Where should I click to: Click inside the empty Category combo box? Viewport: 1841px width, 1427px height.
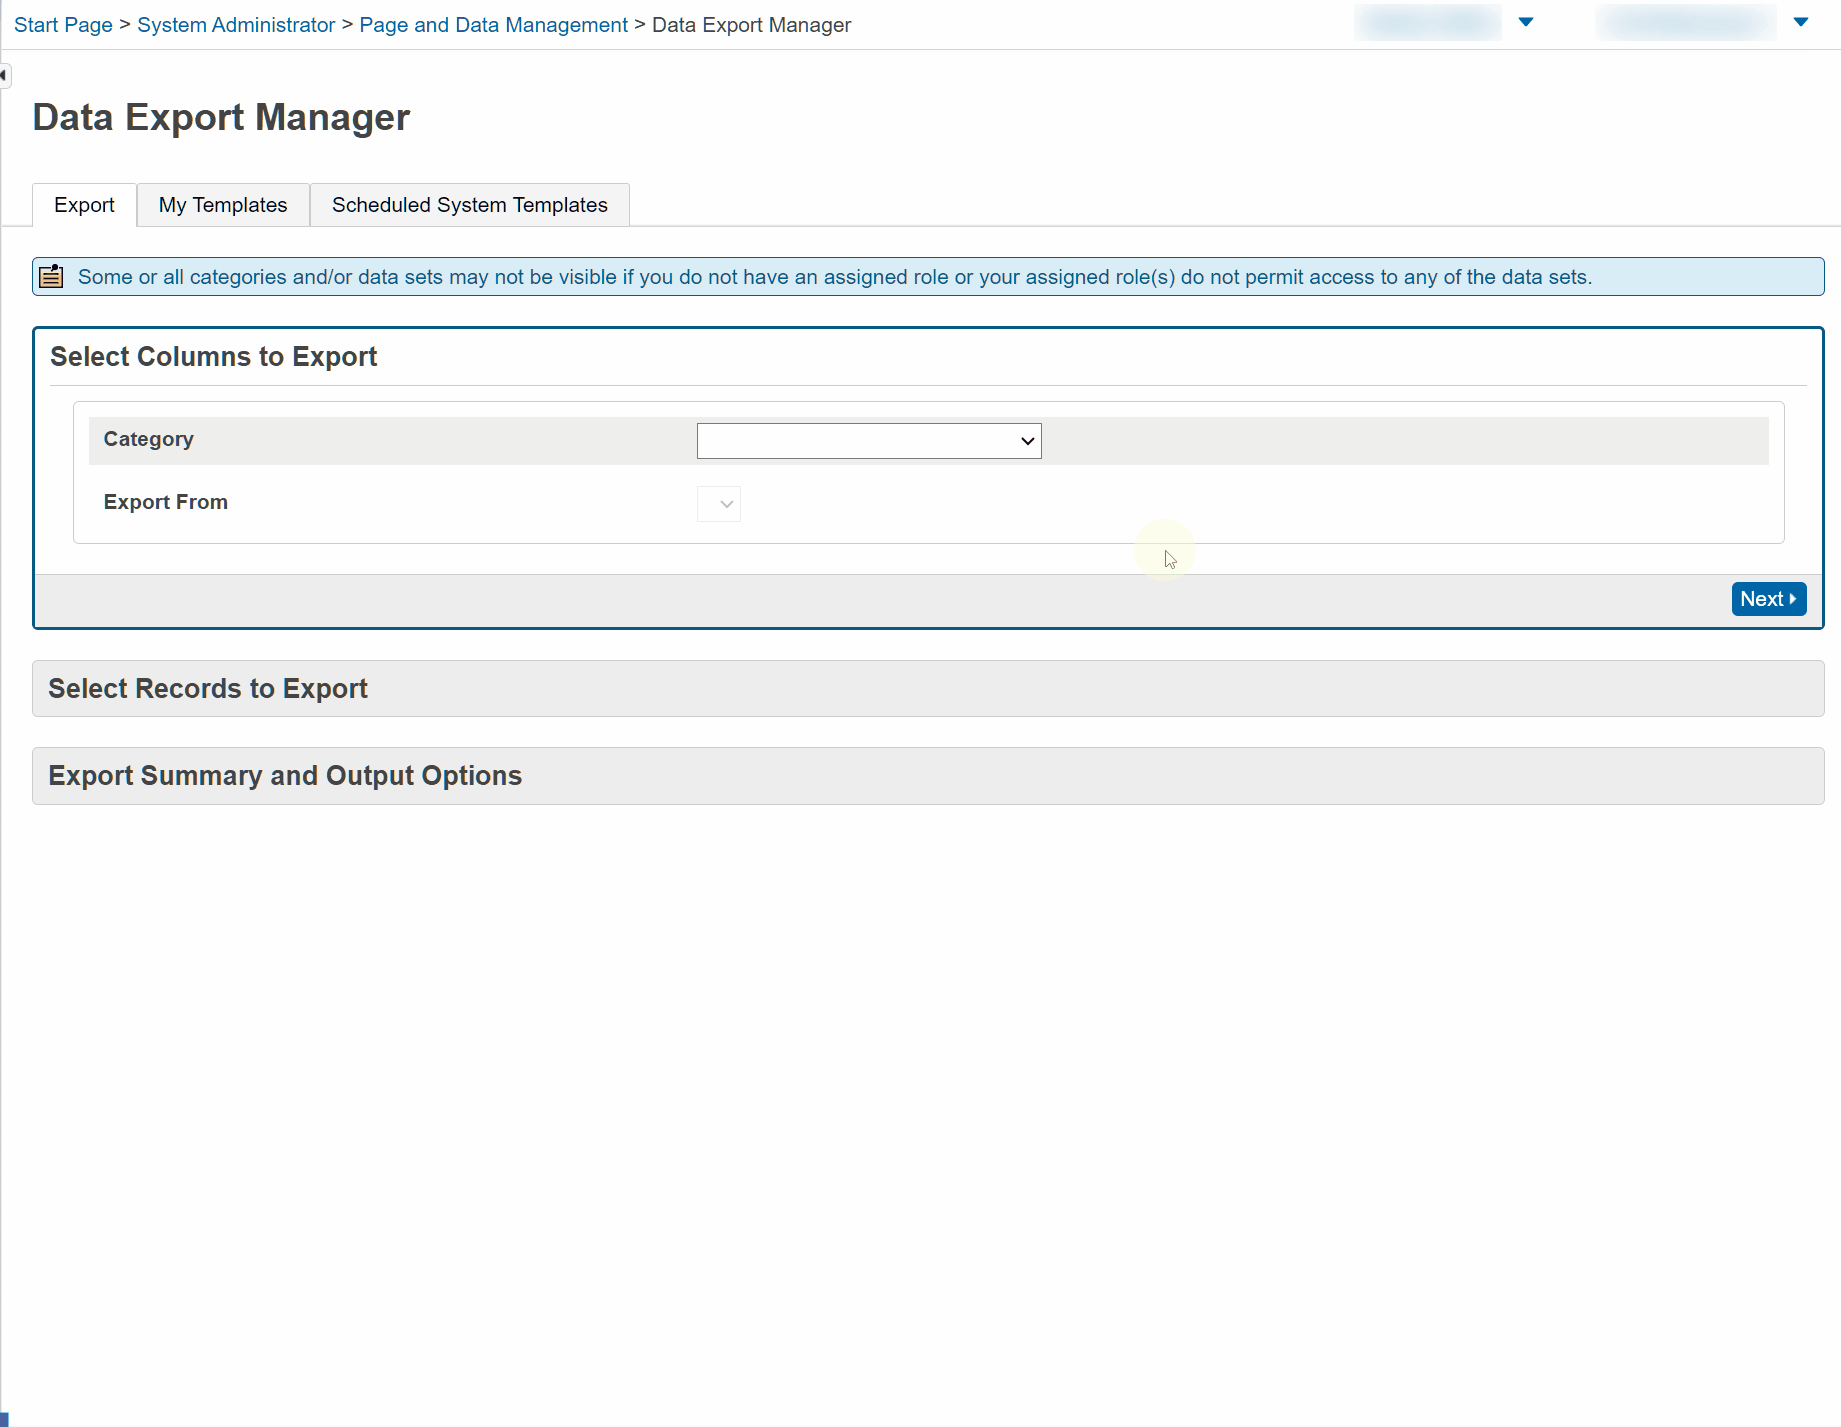850,440
